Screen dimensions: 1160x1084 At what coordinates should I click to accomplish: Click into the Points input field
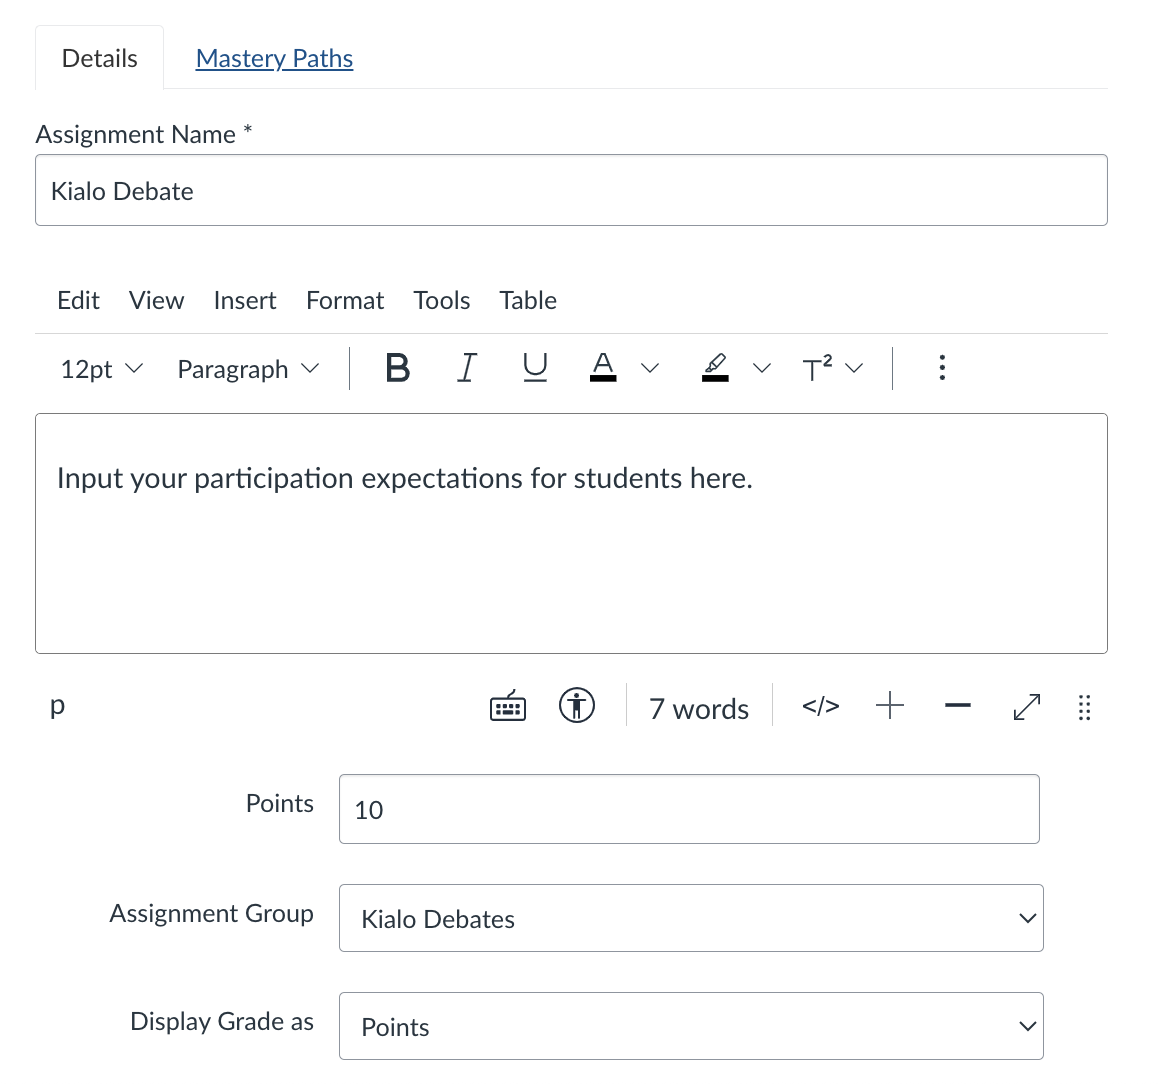689,809
